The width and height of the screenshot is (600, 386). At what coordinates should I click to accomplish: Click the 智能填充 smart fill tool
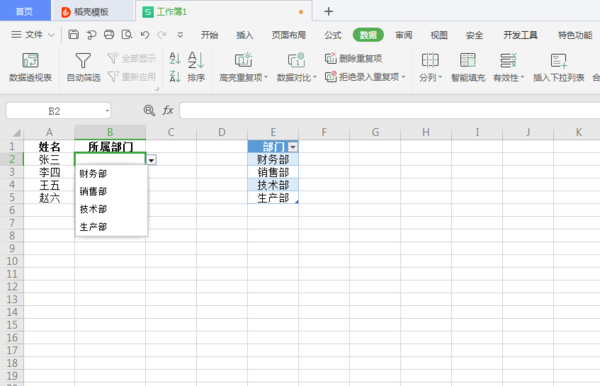tap(468, 67)
